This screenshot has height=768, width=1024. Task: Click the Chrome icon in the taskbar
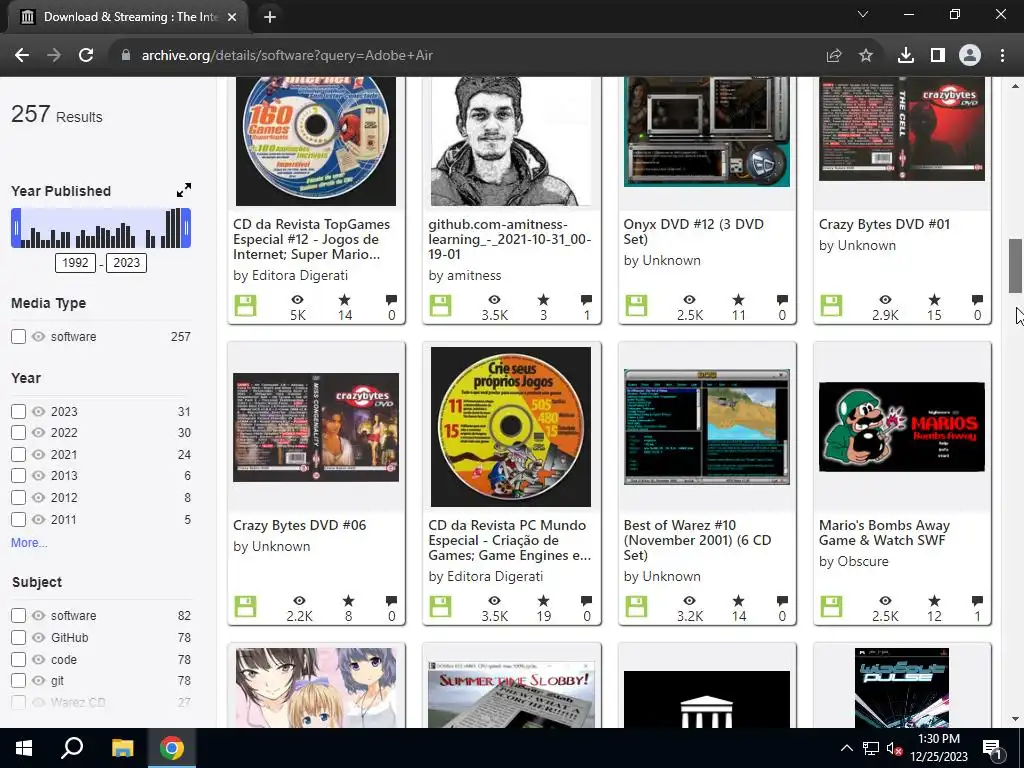click(172, 748)
